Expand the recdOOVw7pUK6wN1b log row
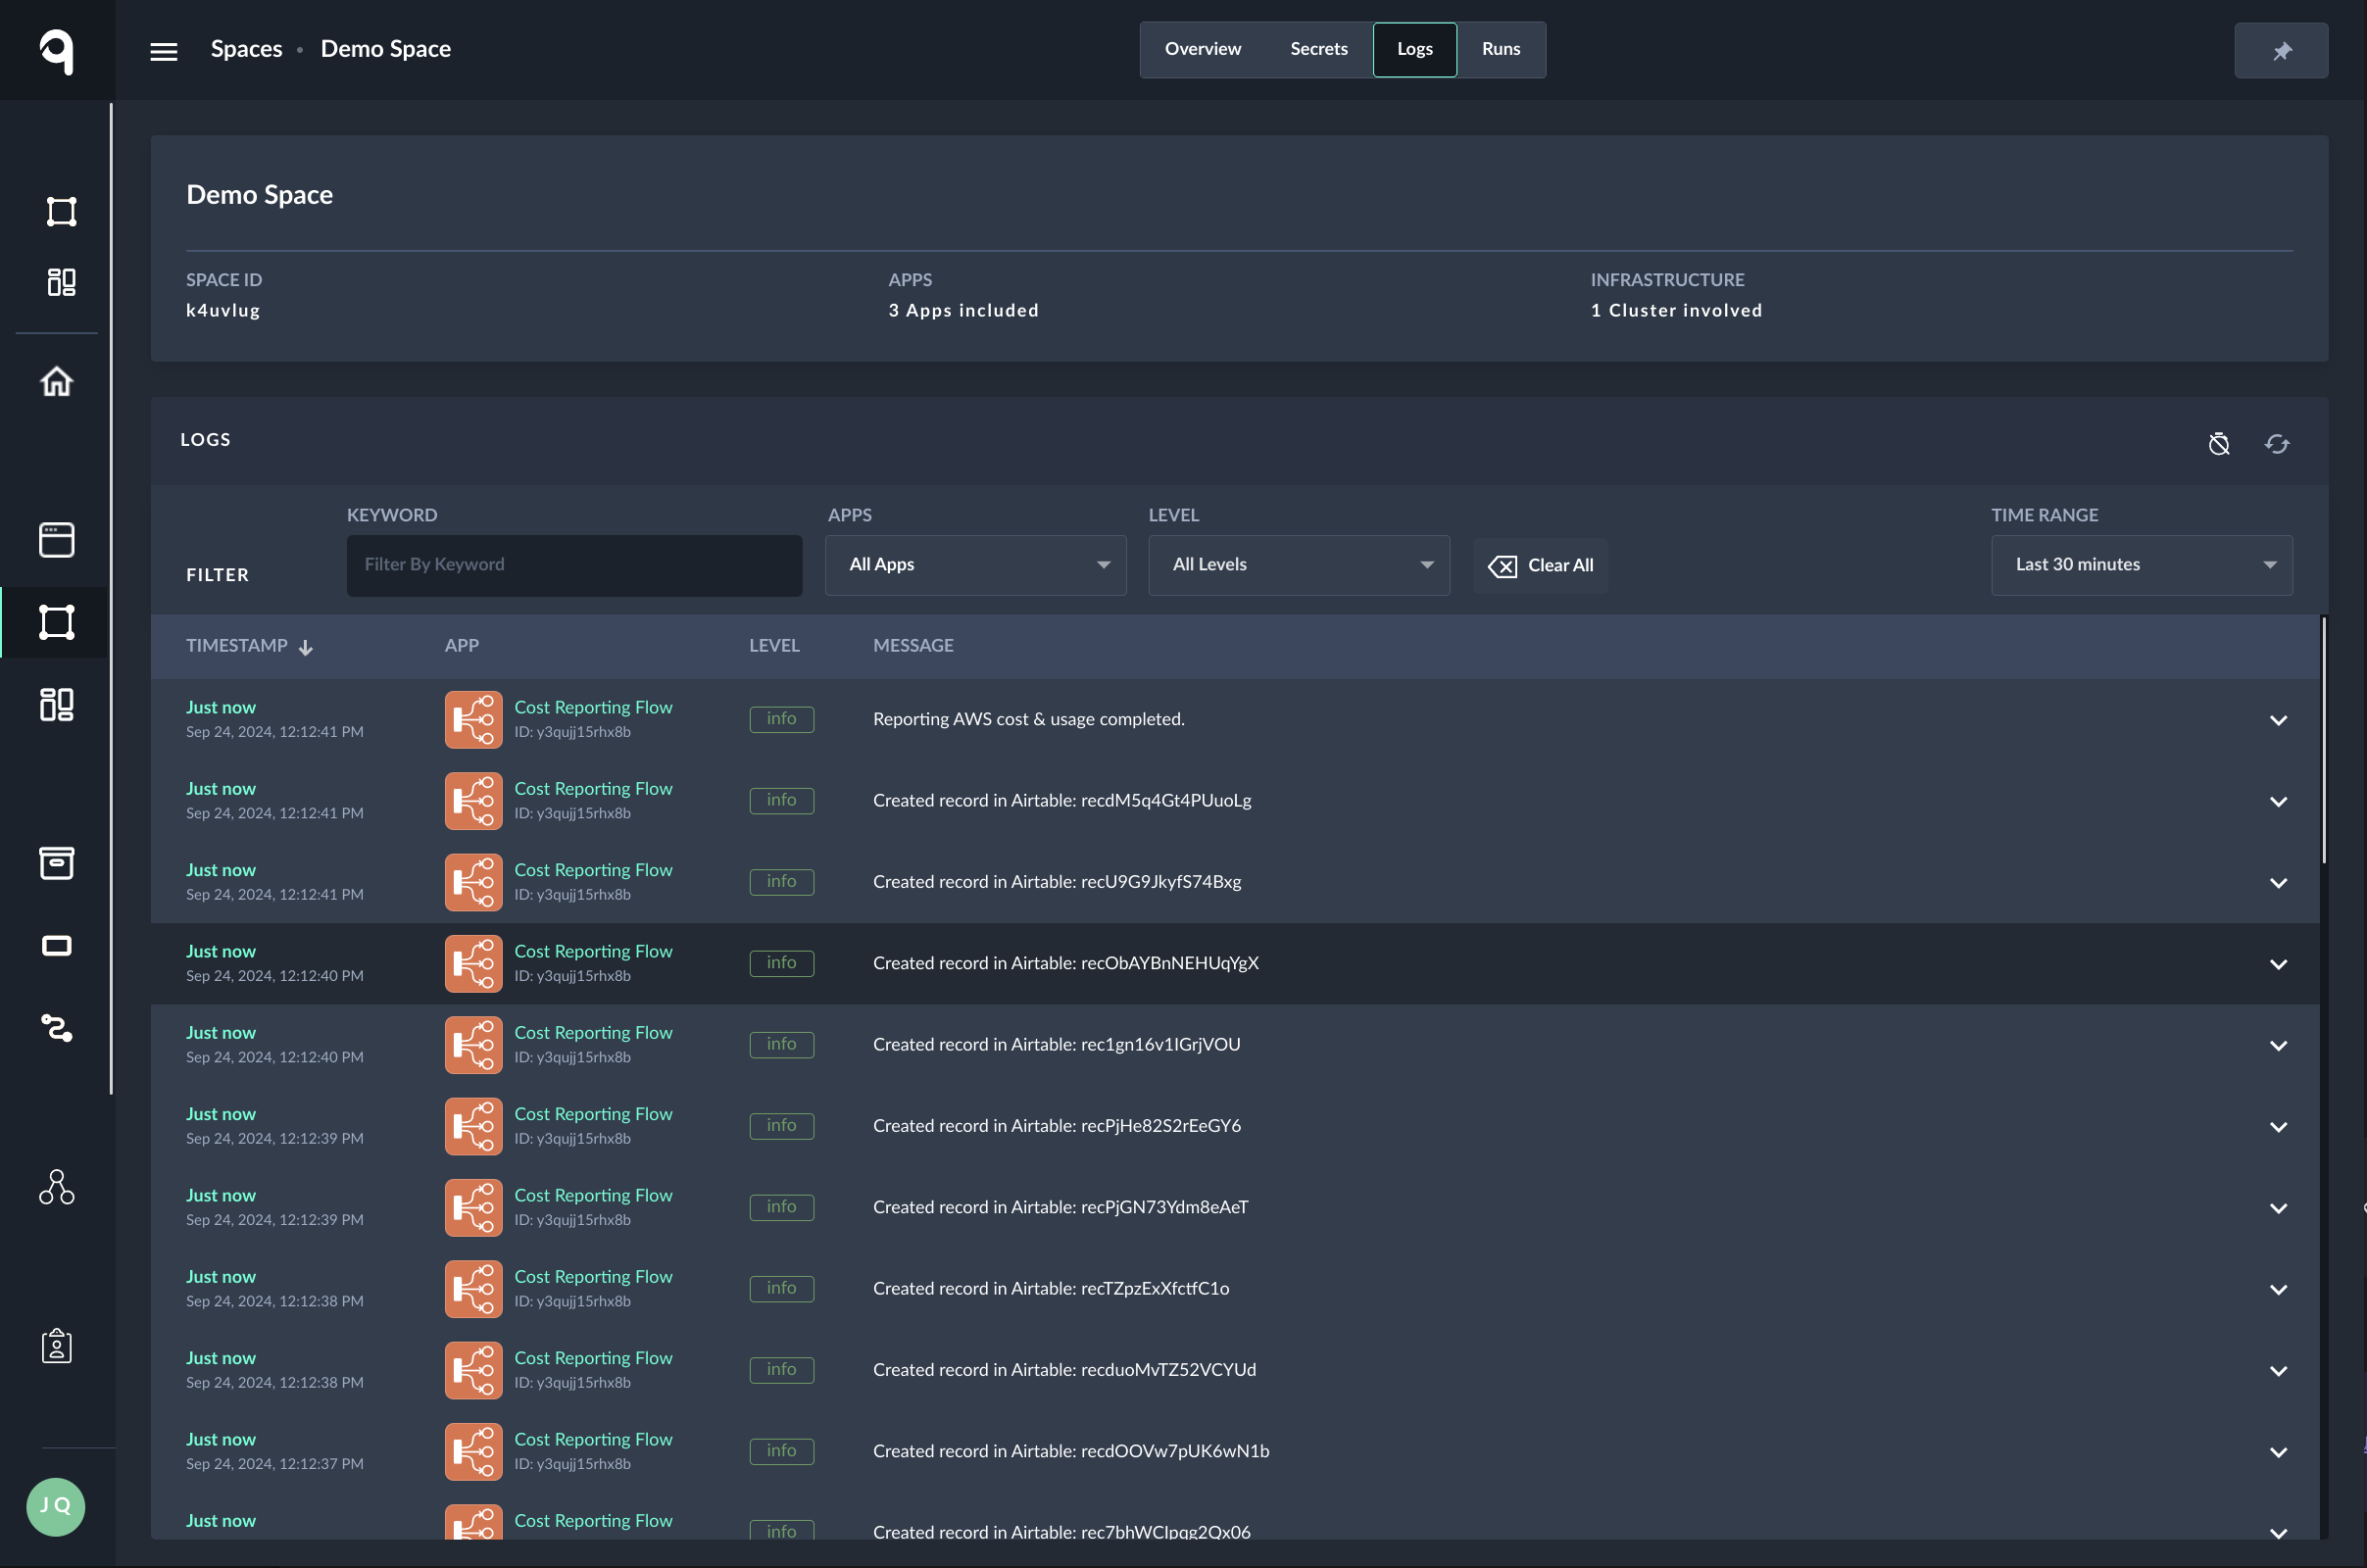Viewport: 2367px width, 1568px height. click(2278, 1452)
